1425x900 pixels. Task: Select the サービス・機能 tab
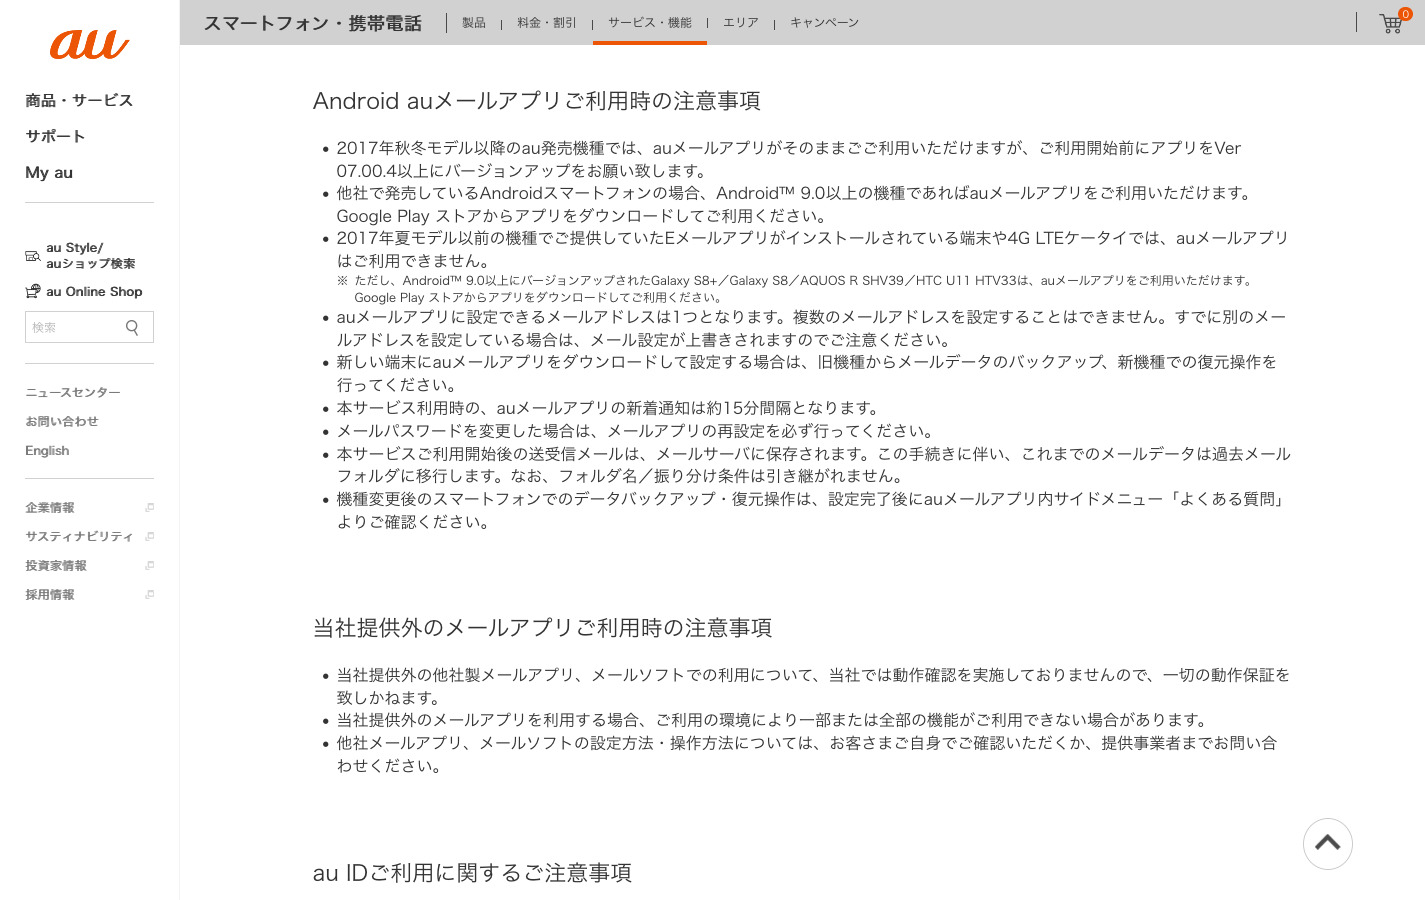click(649, 23)
